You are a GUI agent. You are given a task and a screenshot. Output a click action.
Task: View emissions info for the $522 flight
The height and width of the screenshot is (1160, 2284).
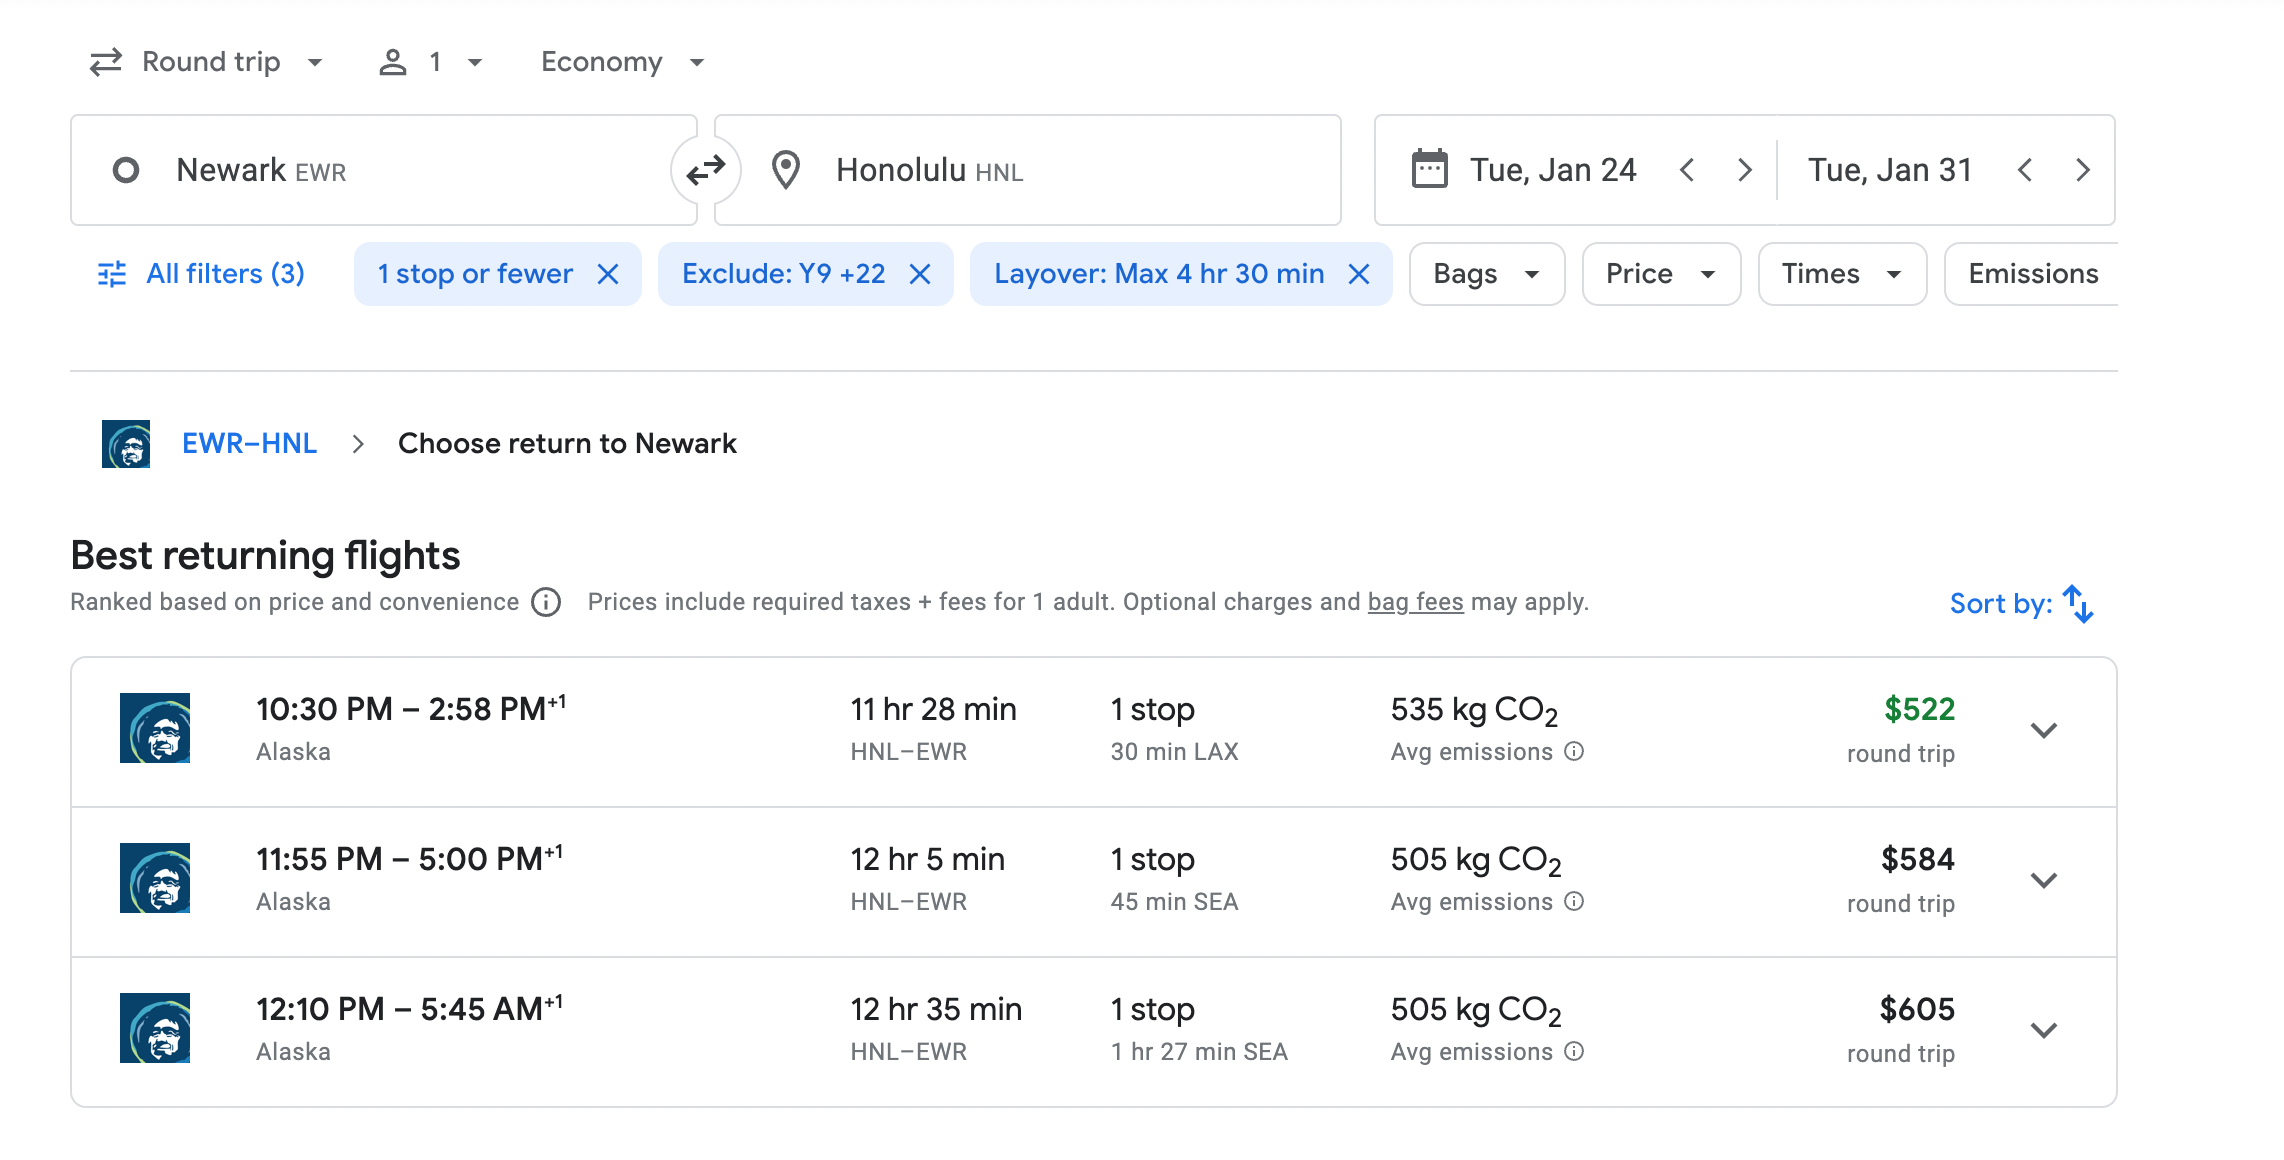pyautogui.click(x=1574, y=752)
